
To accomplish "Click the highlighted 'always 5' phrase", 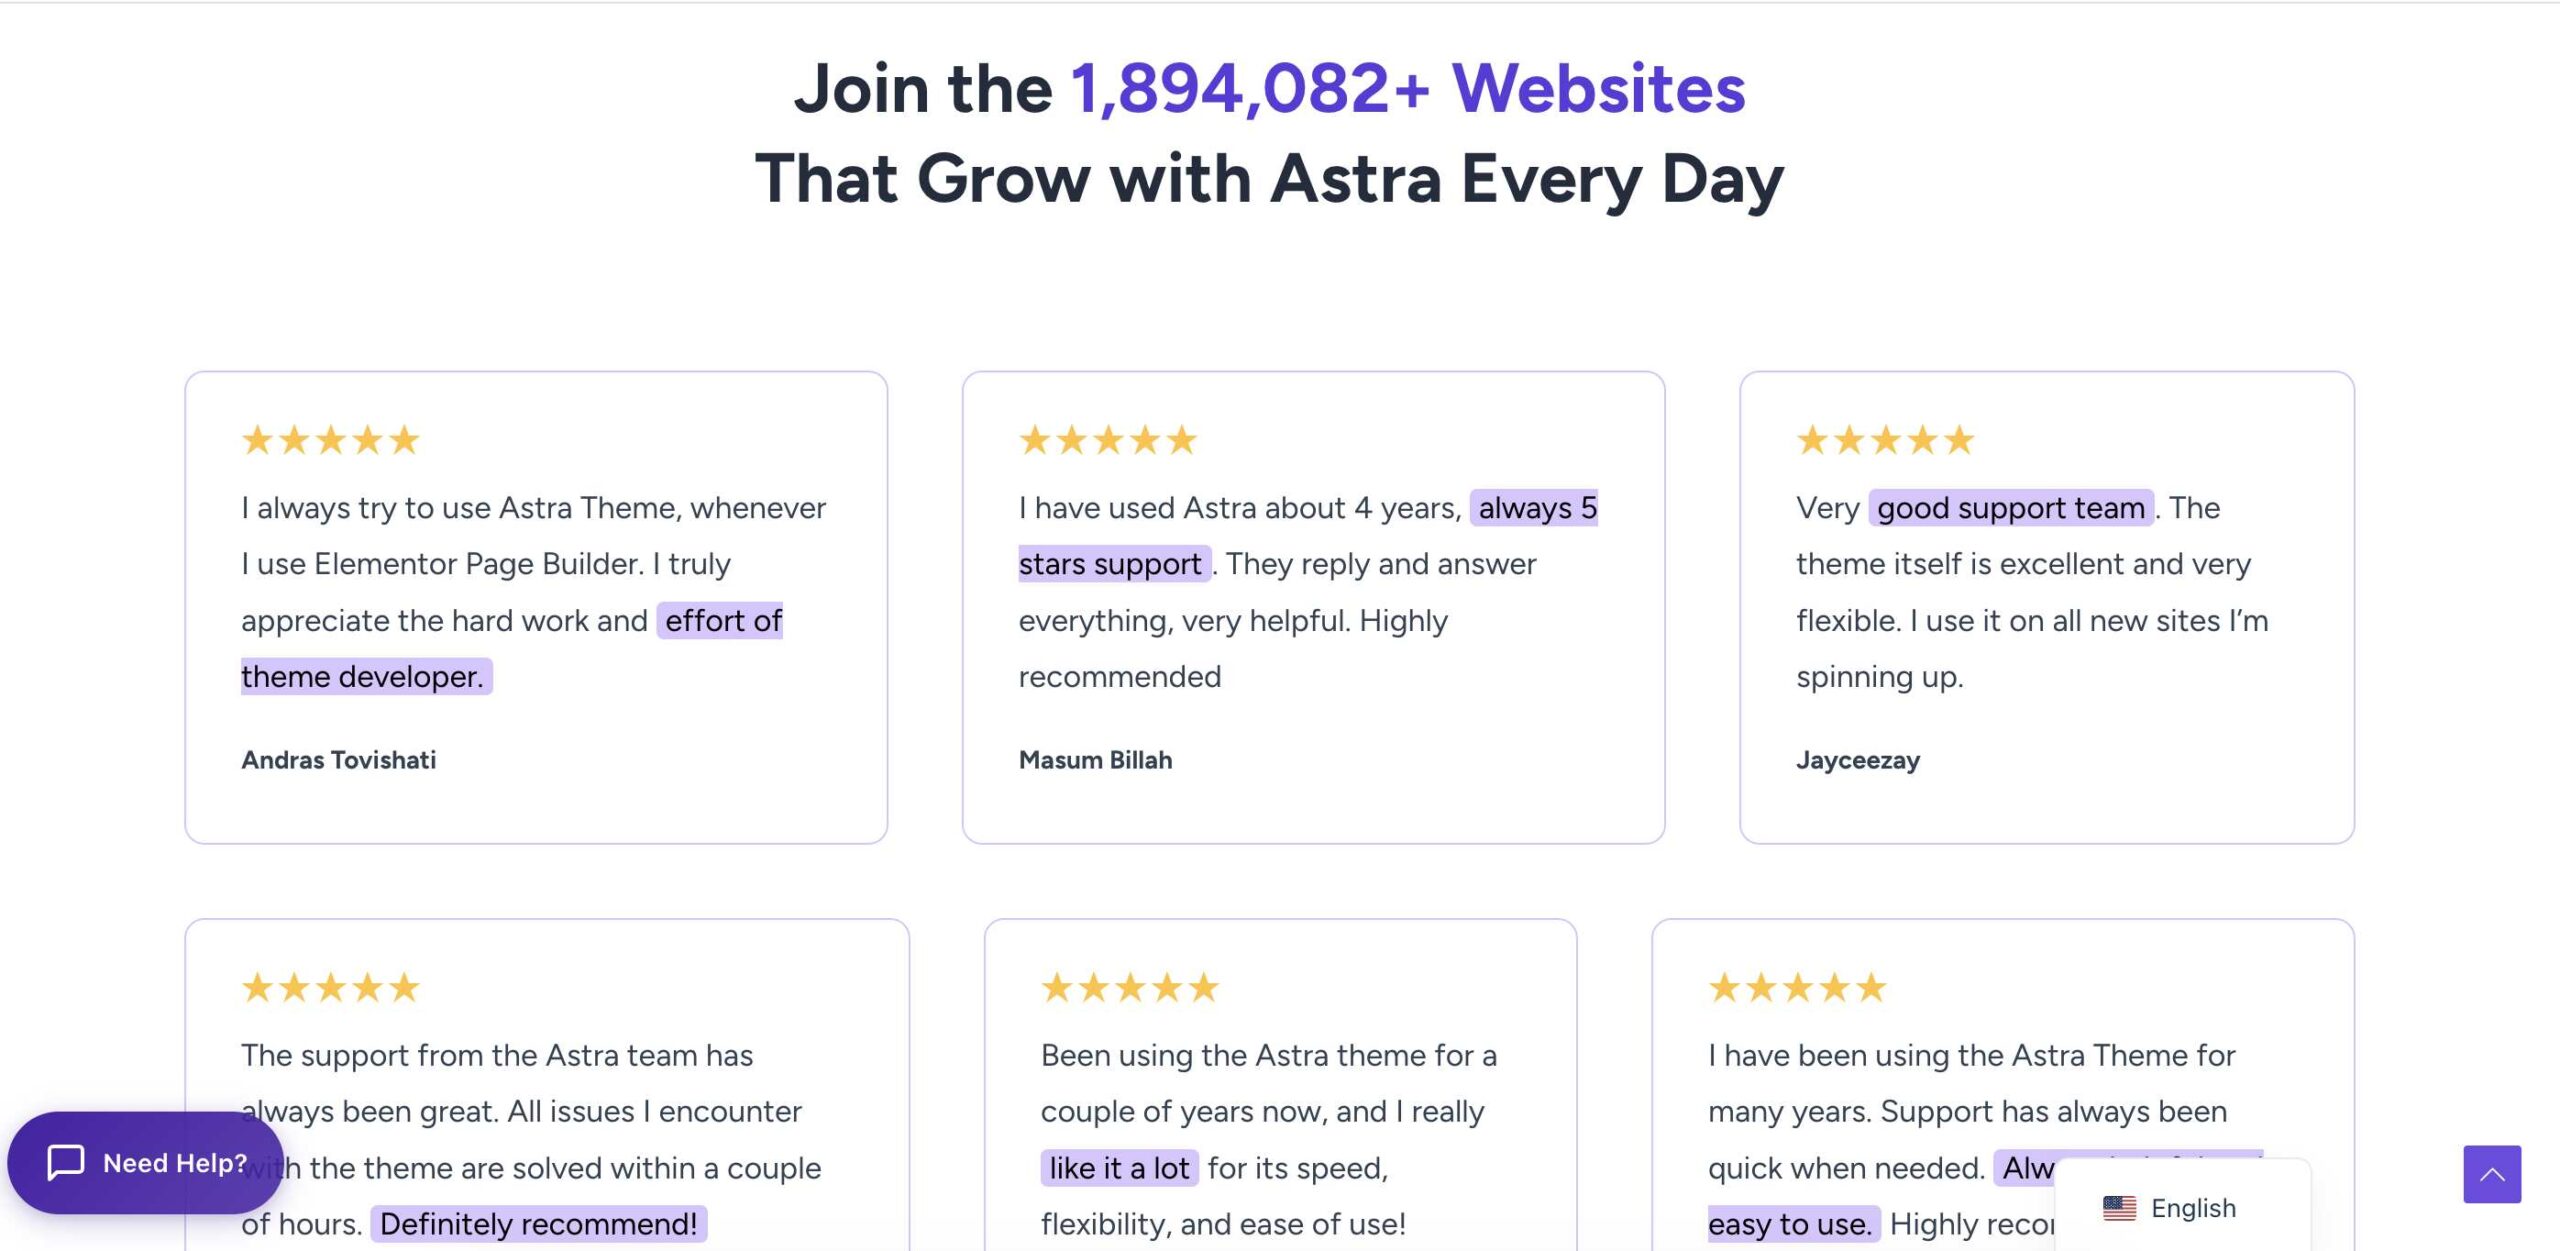I will coord(1534,508).
